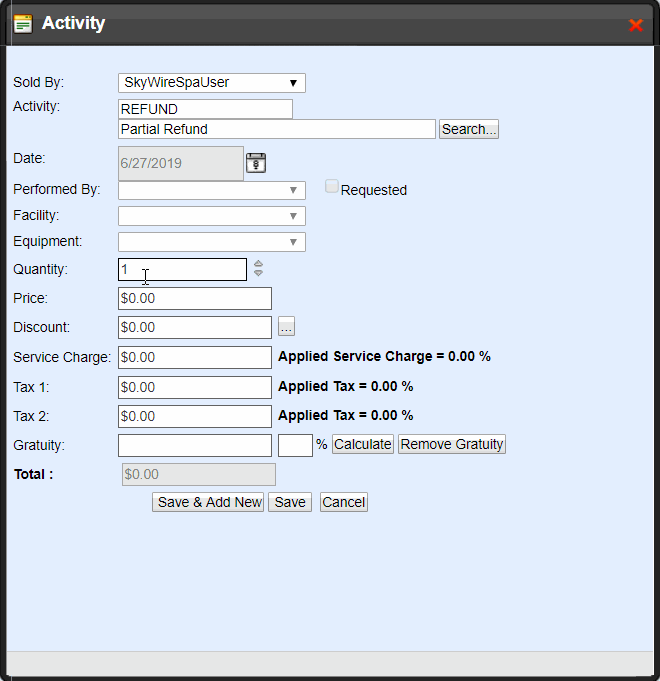Increase quantity using the up arrow
This screenshot has width=660, height=681.
pos(258,264)
